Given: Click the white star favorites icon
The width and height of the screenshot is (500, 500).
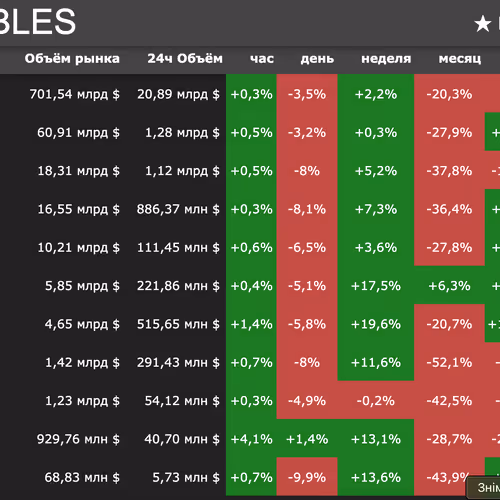Looking at the screenshot, I should point(482,24).
